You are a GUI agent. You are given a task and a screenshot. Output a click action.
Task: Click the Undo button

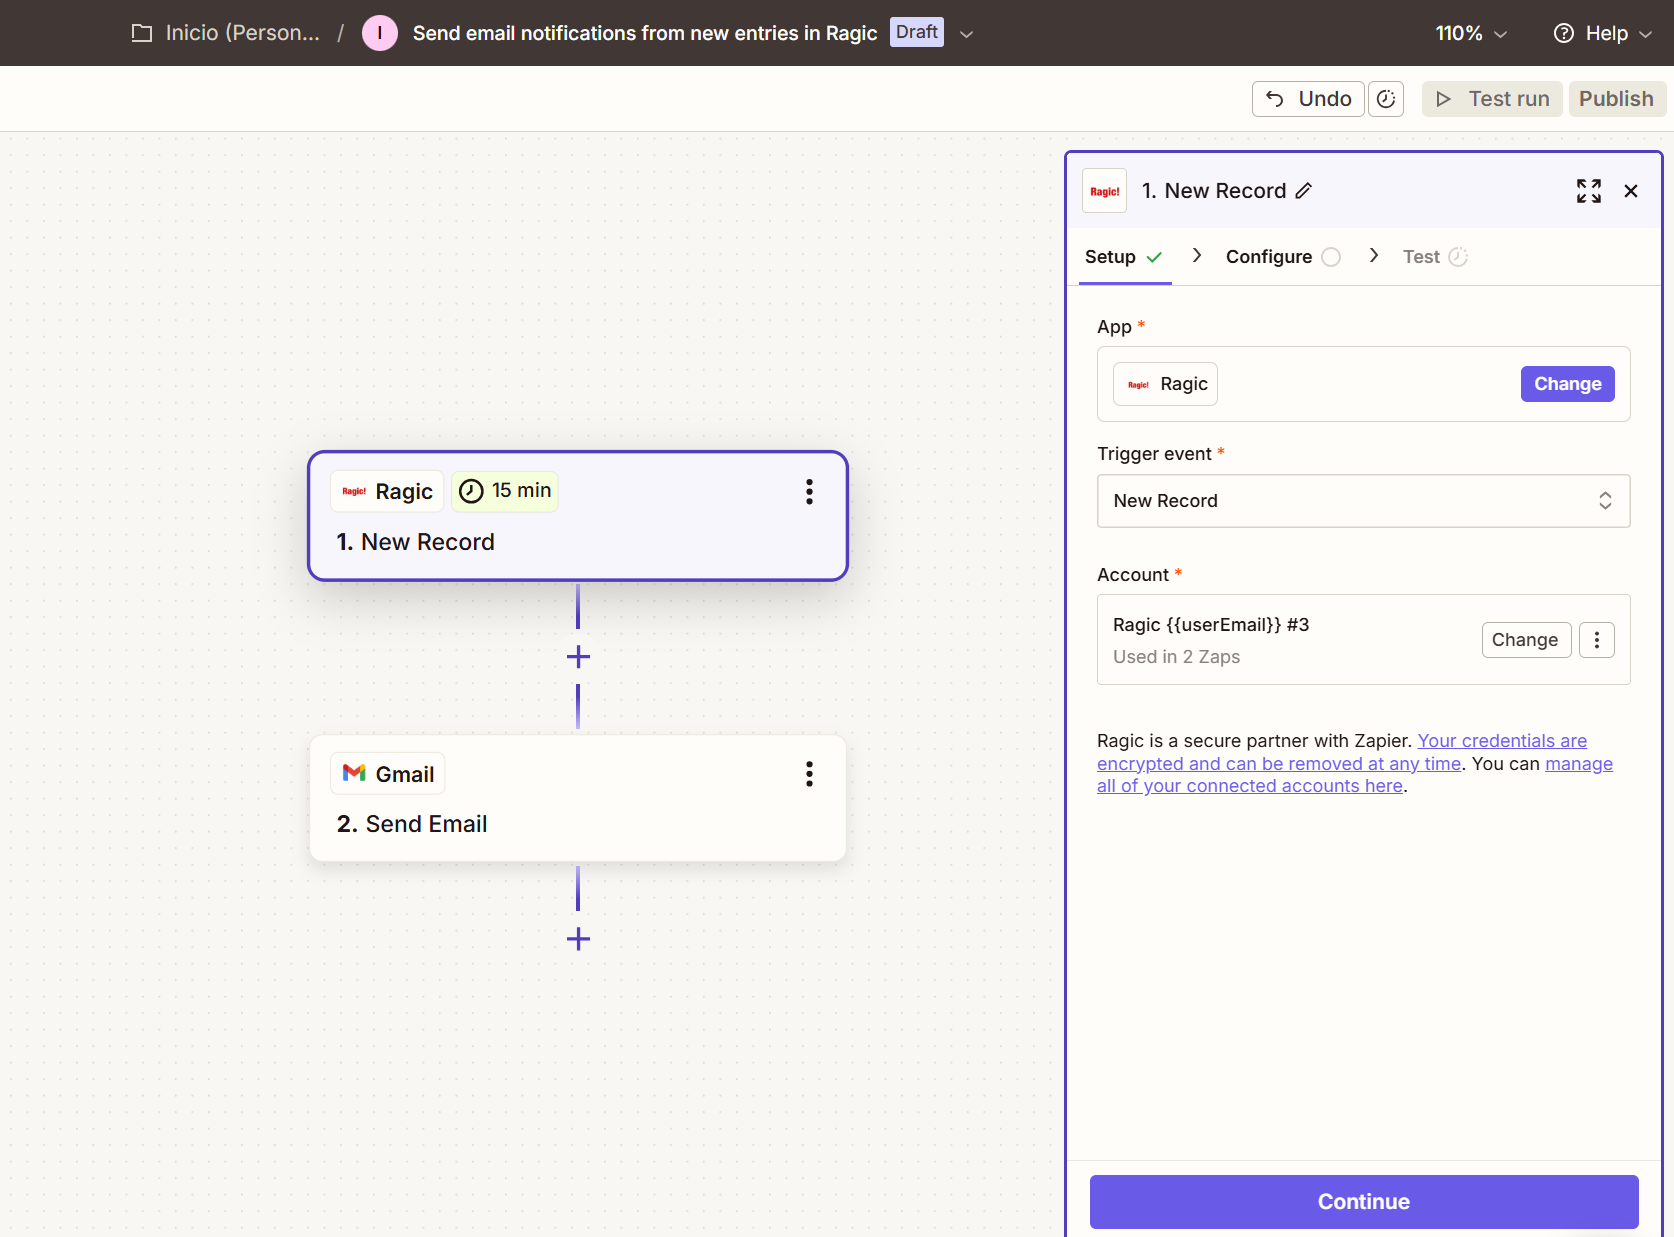(1308, 99)
